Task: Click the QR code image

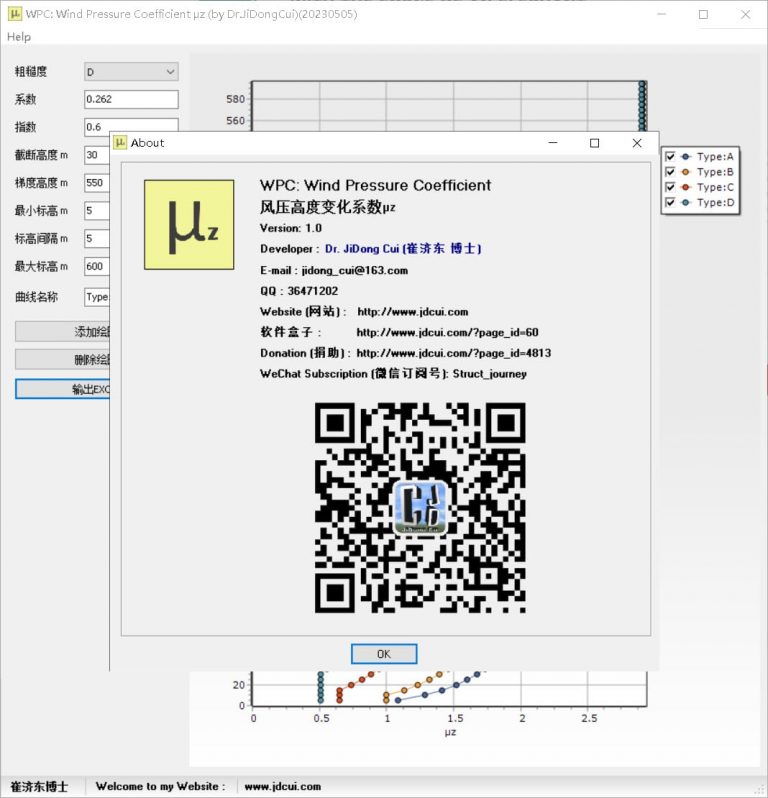Action: click(x=419, y=507)
